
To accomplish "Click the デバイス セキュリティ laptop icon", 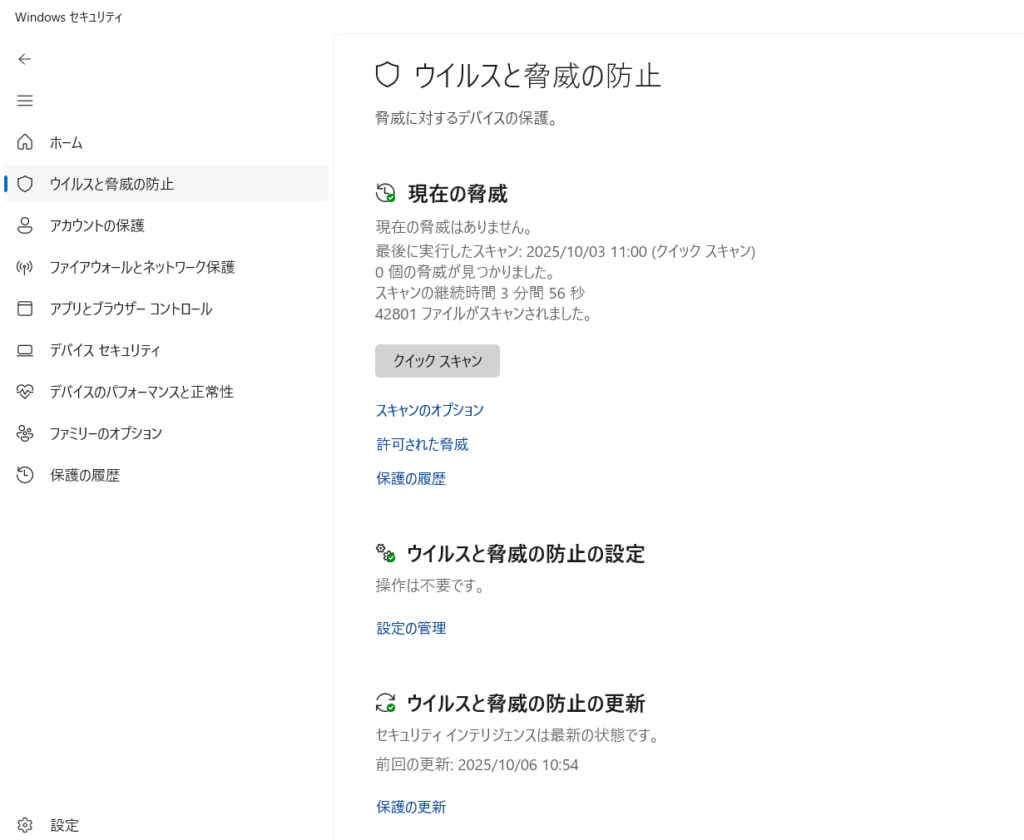I will (x=26, y=351).
